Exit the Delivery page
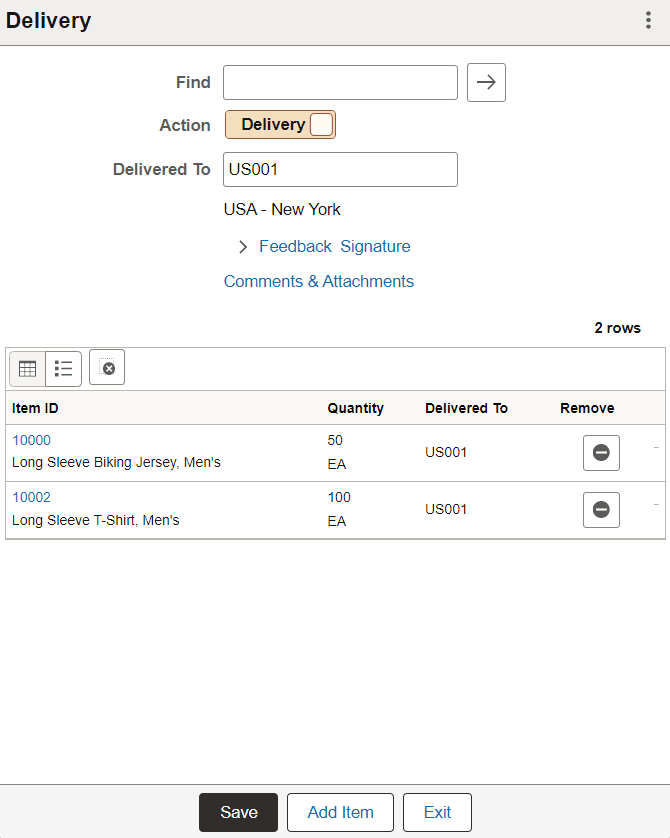Image resolution: width=670 pixels, height=838 pixels. [437, 813]
